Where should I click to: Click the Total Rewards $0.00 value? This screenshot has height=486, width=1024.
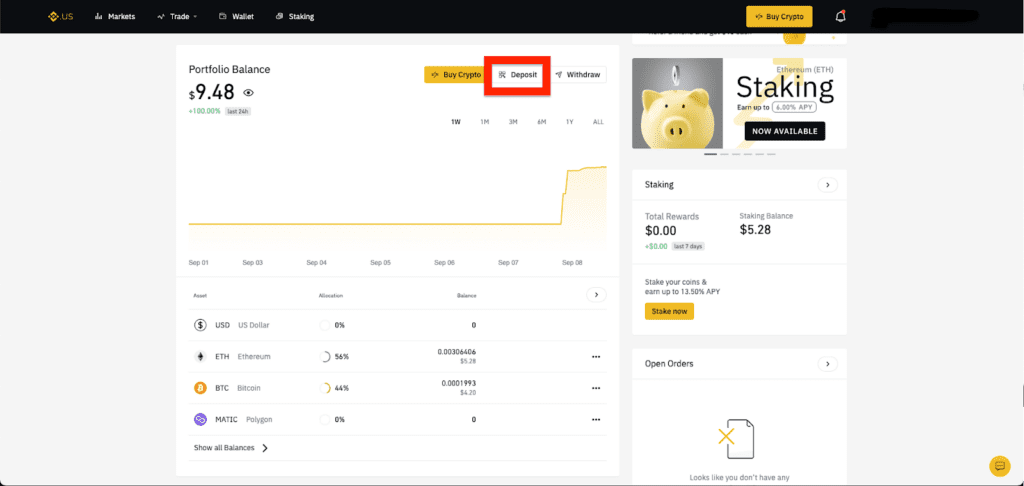(660, 231)
